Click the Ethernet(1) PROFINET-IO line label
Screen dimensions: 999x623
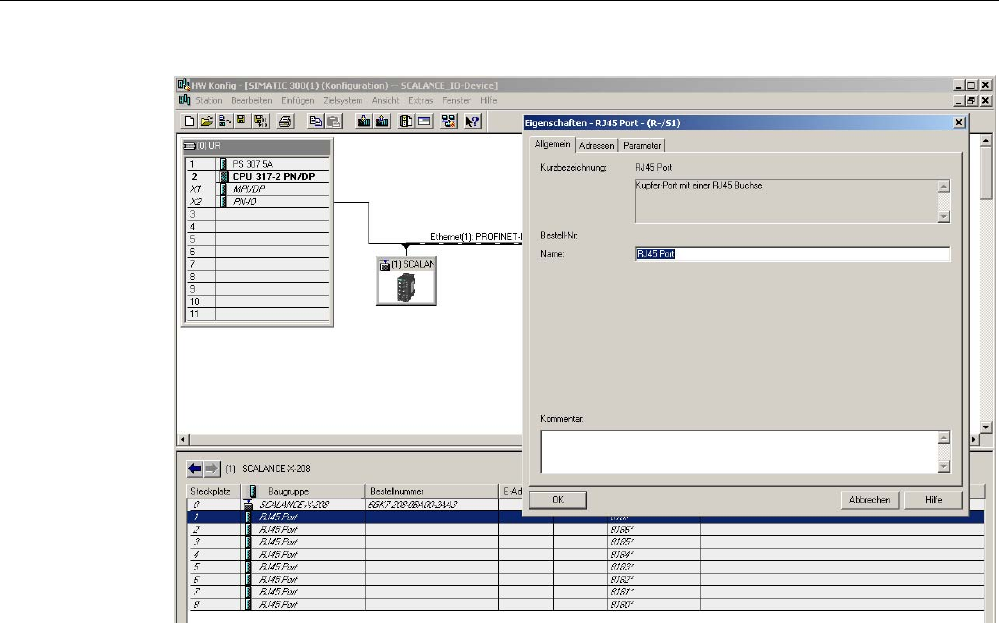coord(476,236)
